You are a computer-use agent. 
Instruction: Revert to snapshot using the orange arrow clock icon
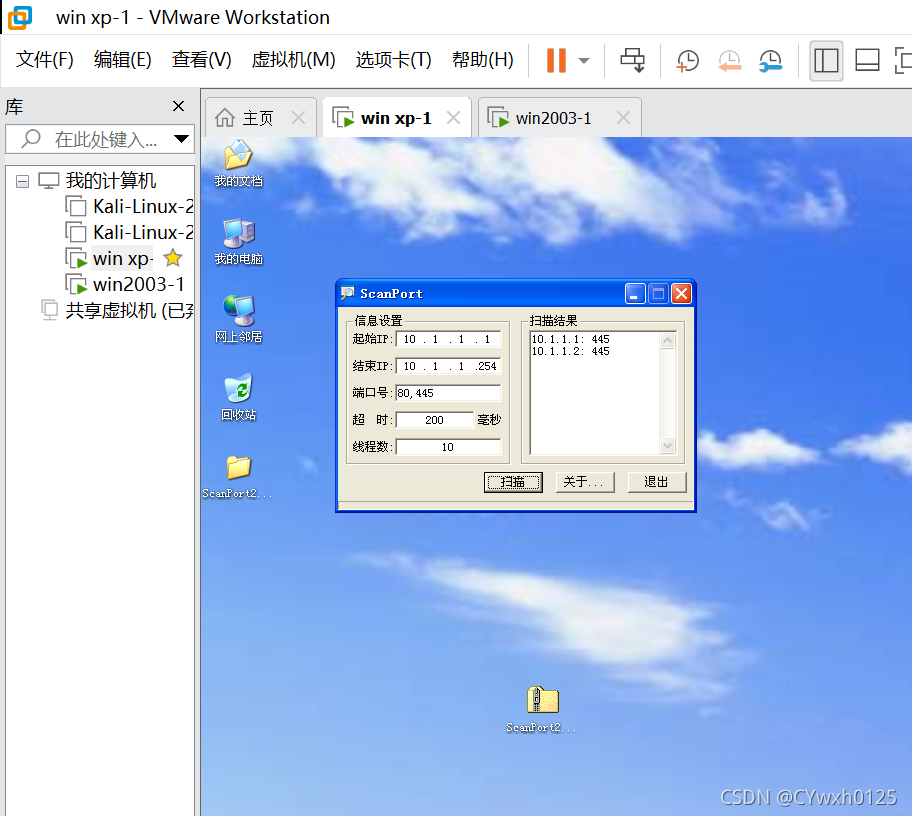[729, 60]
